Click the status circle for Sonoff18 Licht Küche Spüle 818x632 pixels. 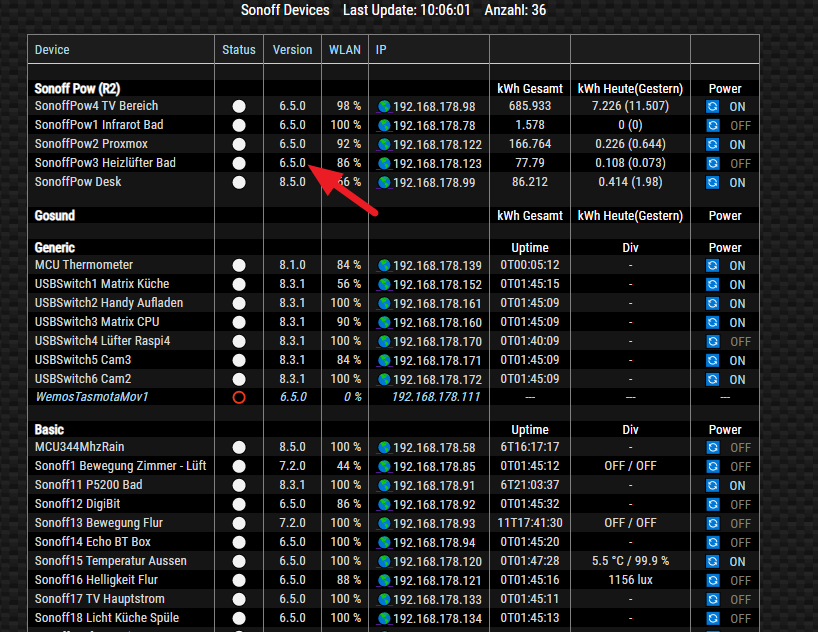(x=239, y=618)
